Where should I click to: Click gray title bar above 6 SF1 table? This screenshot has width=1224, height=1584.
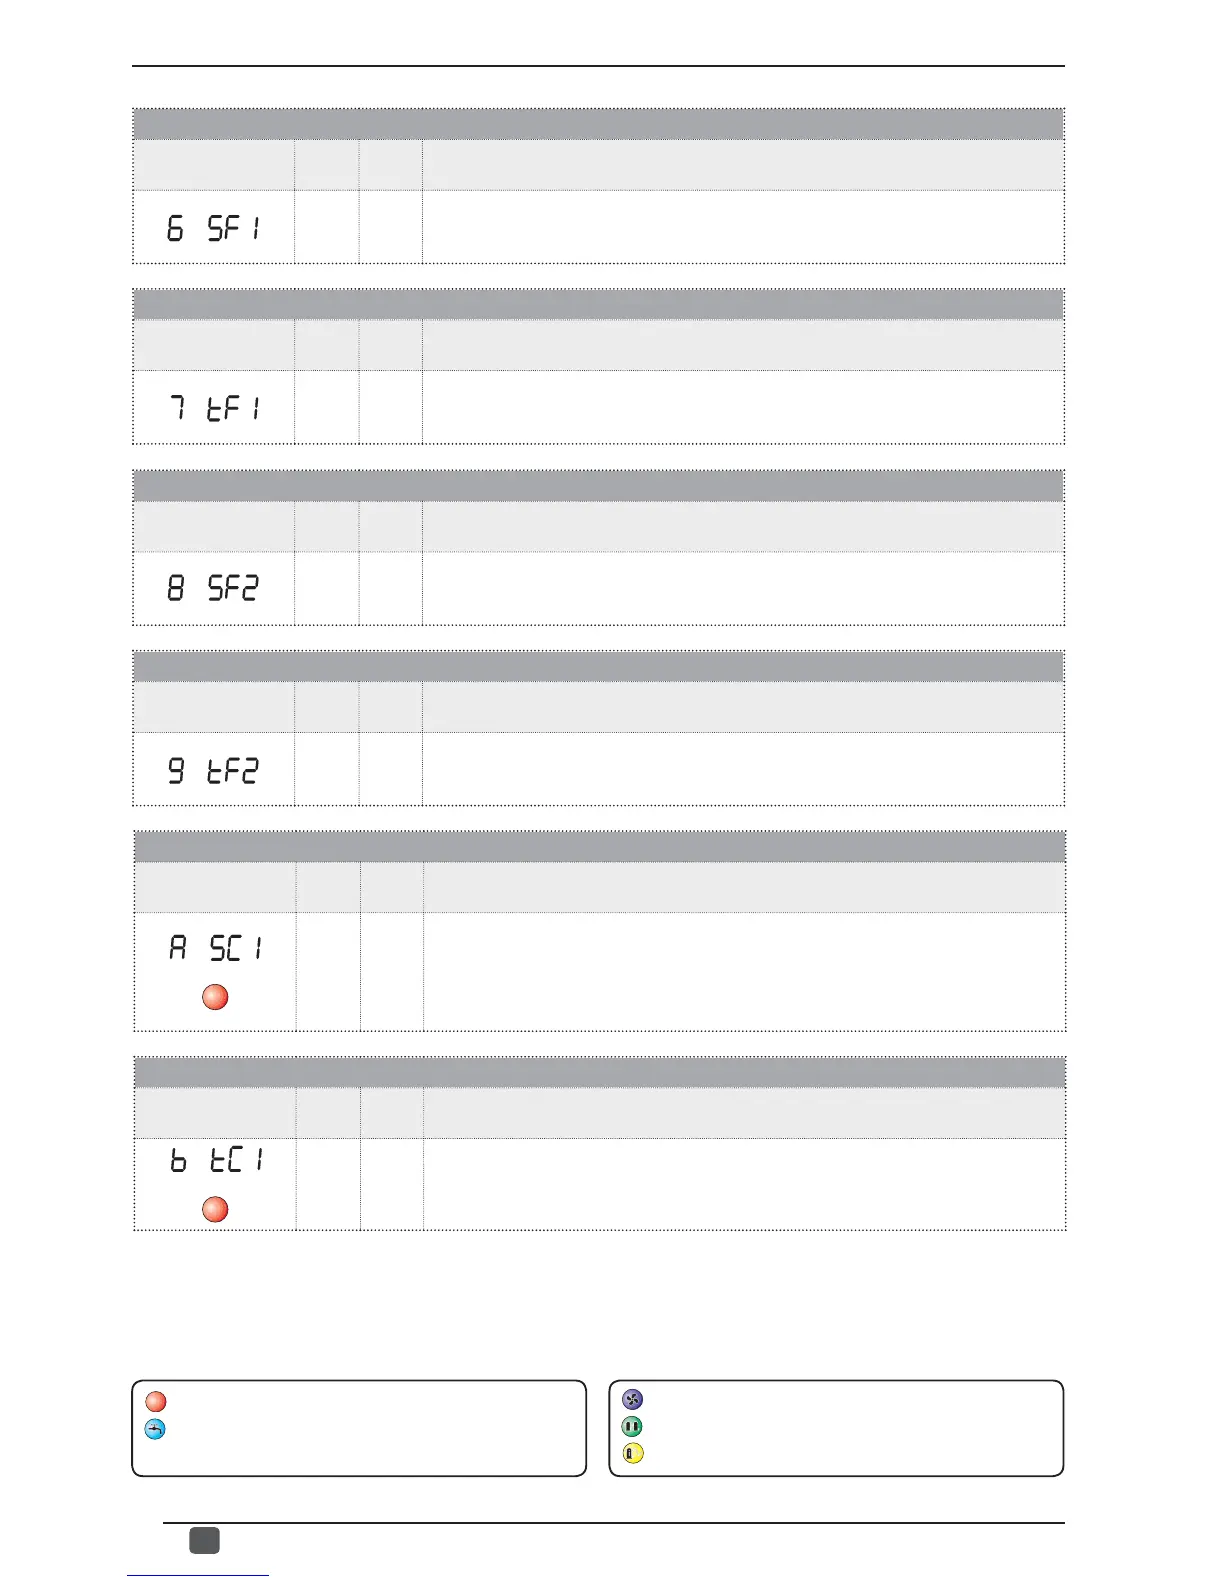(598, 124)
